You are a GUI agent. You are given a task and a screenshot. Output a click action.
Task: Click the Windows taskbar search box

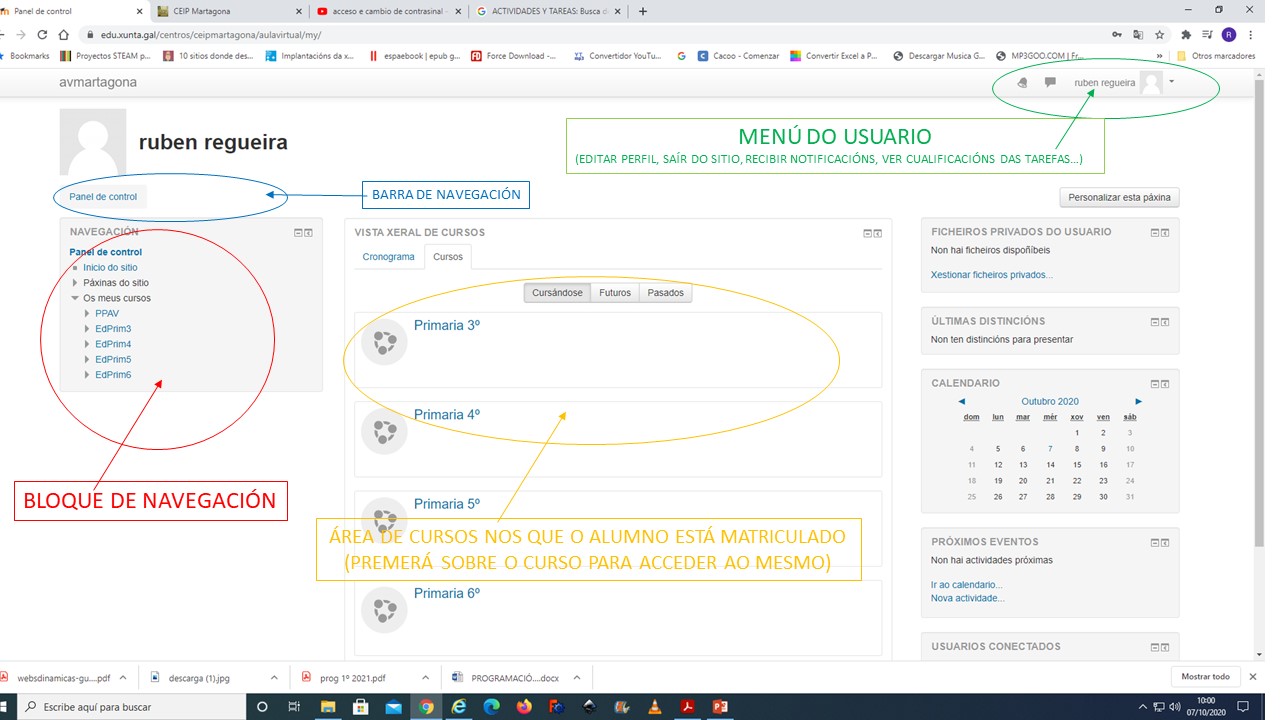pos(130,707)
